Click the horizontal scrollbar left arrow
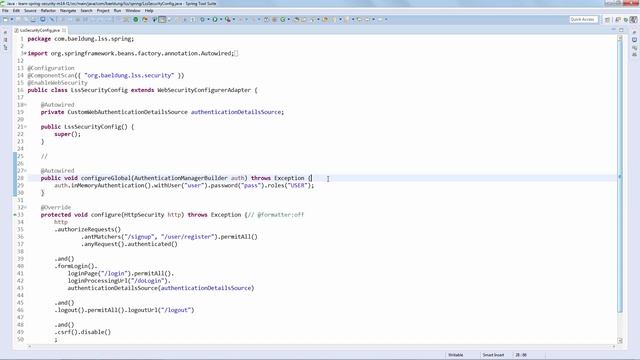640x360 pixels. 29,346
